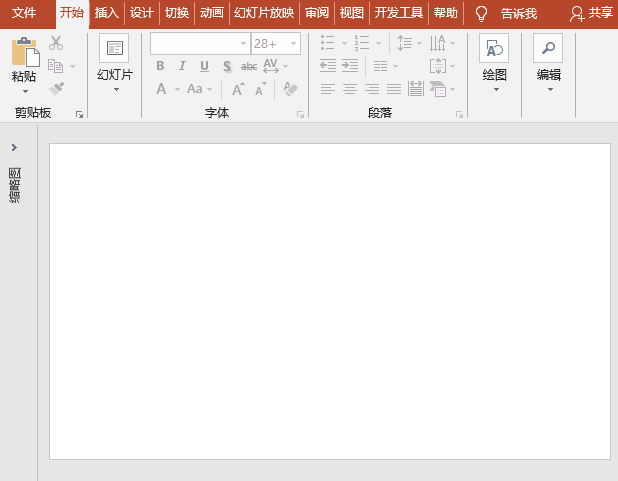The image size is (618, 481).
Task: Click the new slide (幻灯片) icon
Action: pos(114,48)
